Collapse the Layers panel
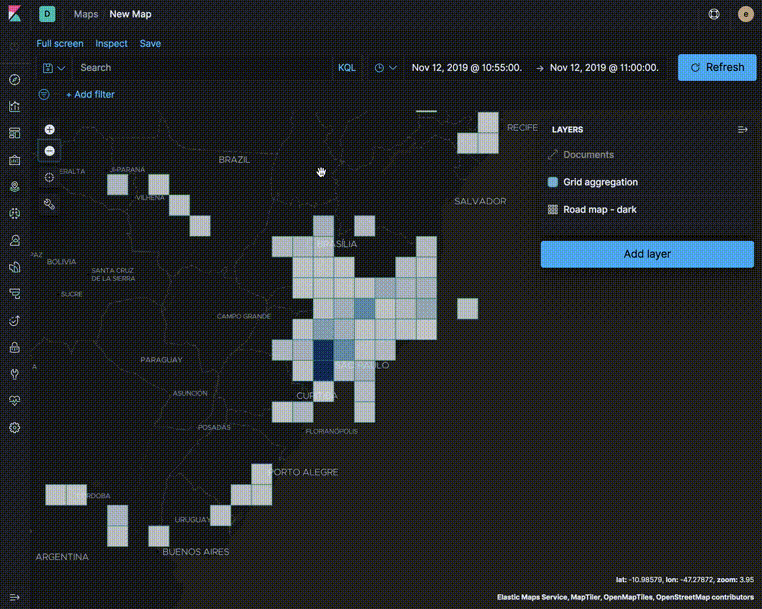The height and width of the screenshot is (609, 762). [743, 130]
